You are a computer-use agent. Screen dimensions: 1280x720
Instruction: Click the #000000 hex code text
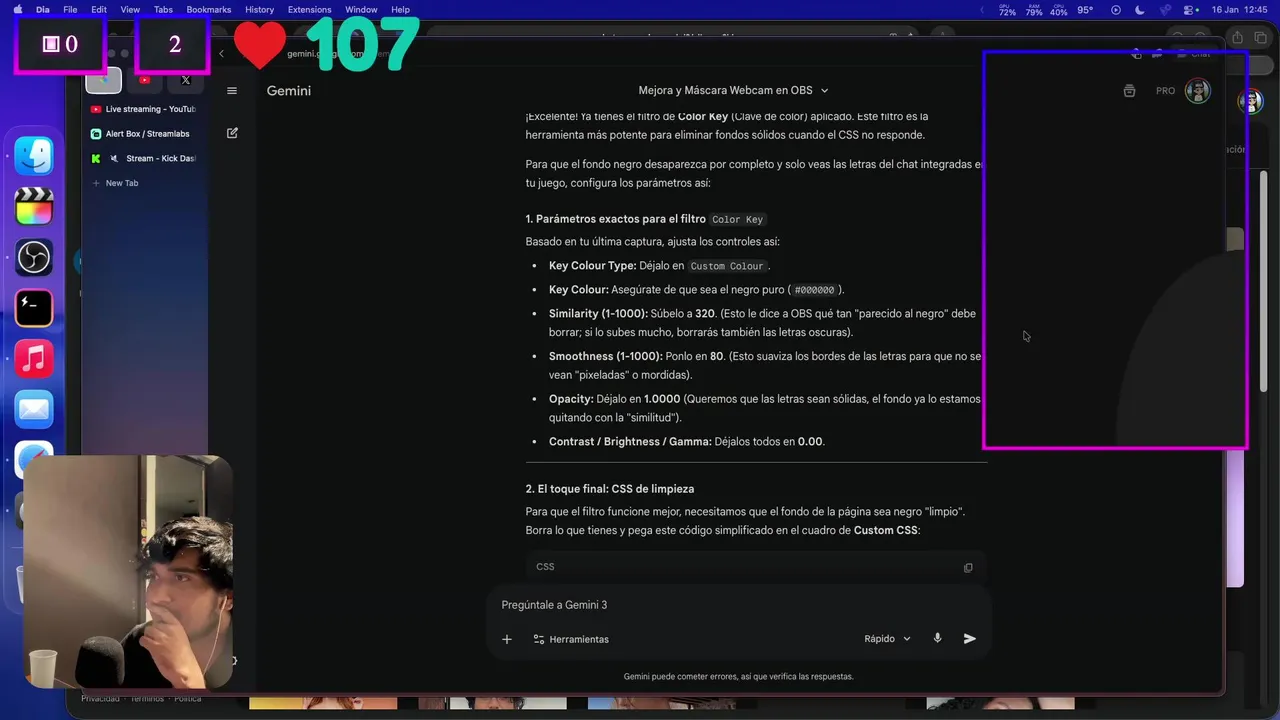814,290
